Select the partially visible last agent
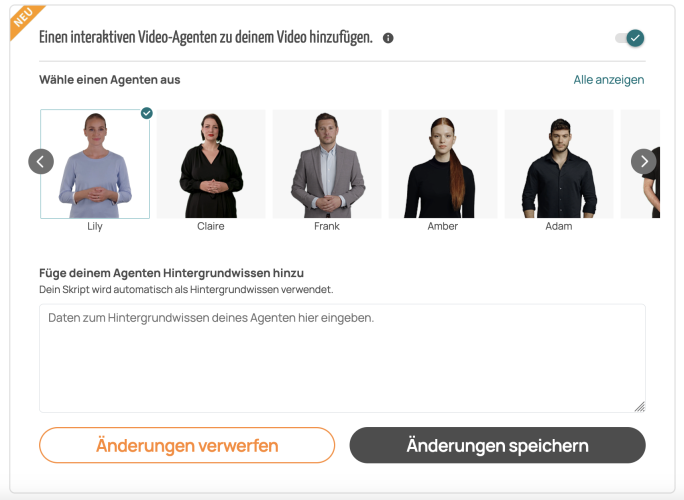Screen dimensions: 684x500 coord(650,164)
